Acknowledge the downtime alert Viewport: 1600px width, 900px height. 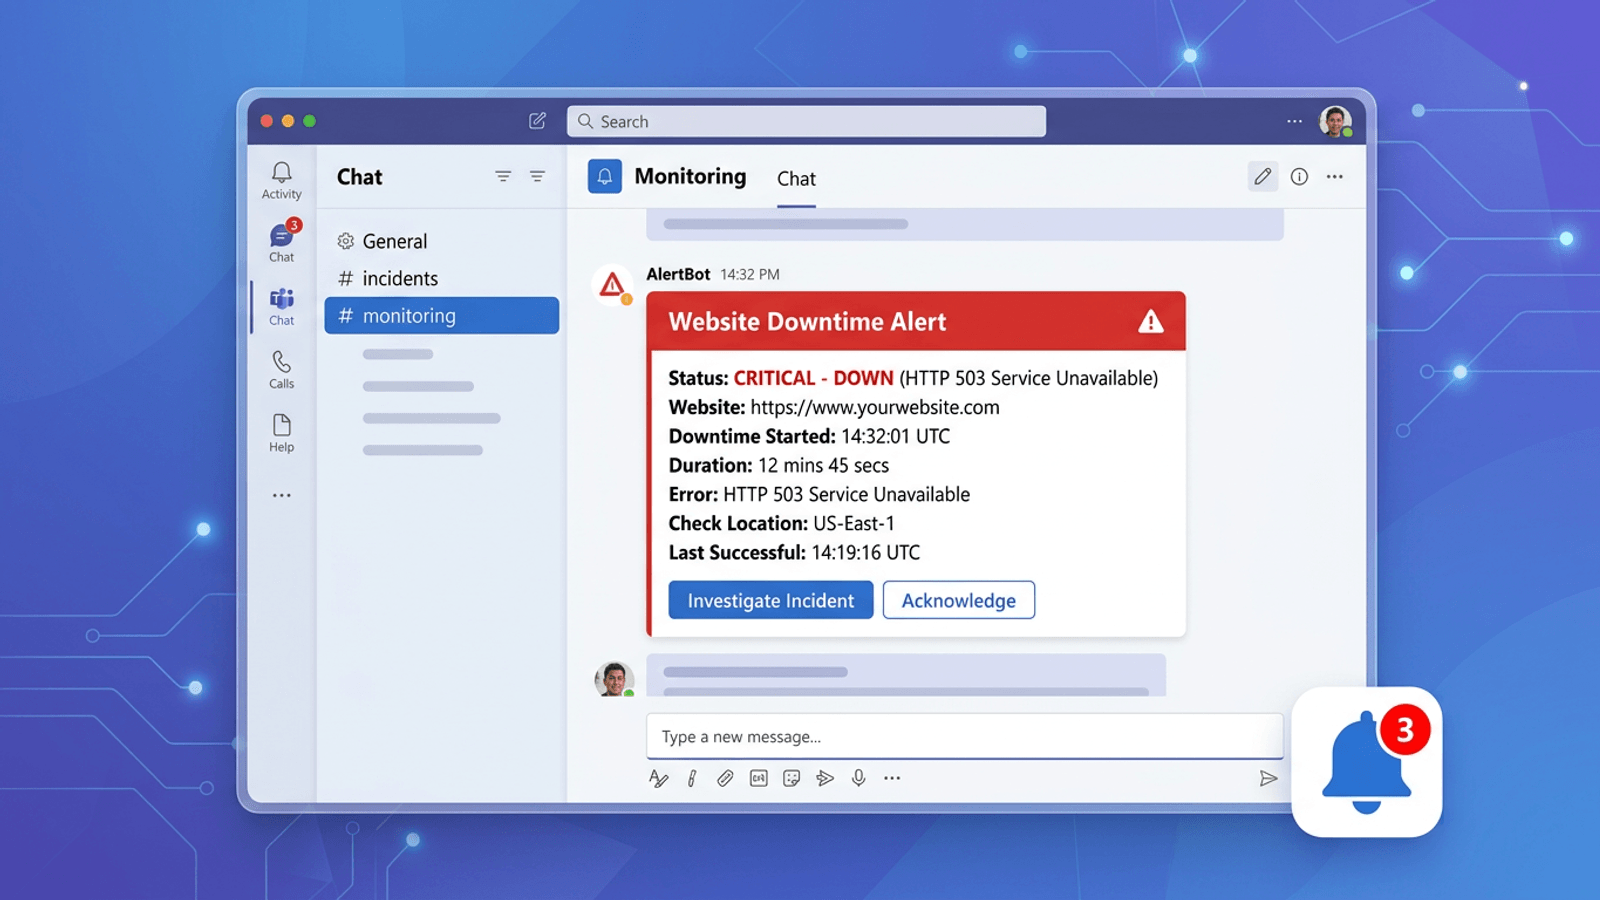pos(958,600)
